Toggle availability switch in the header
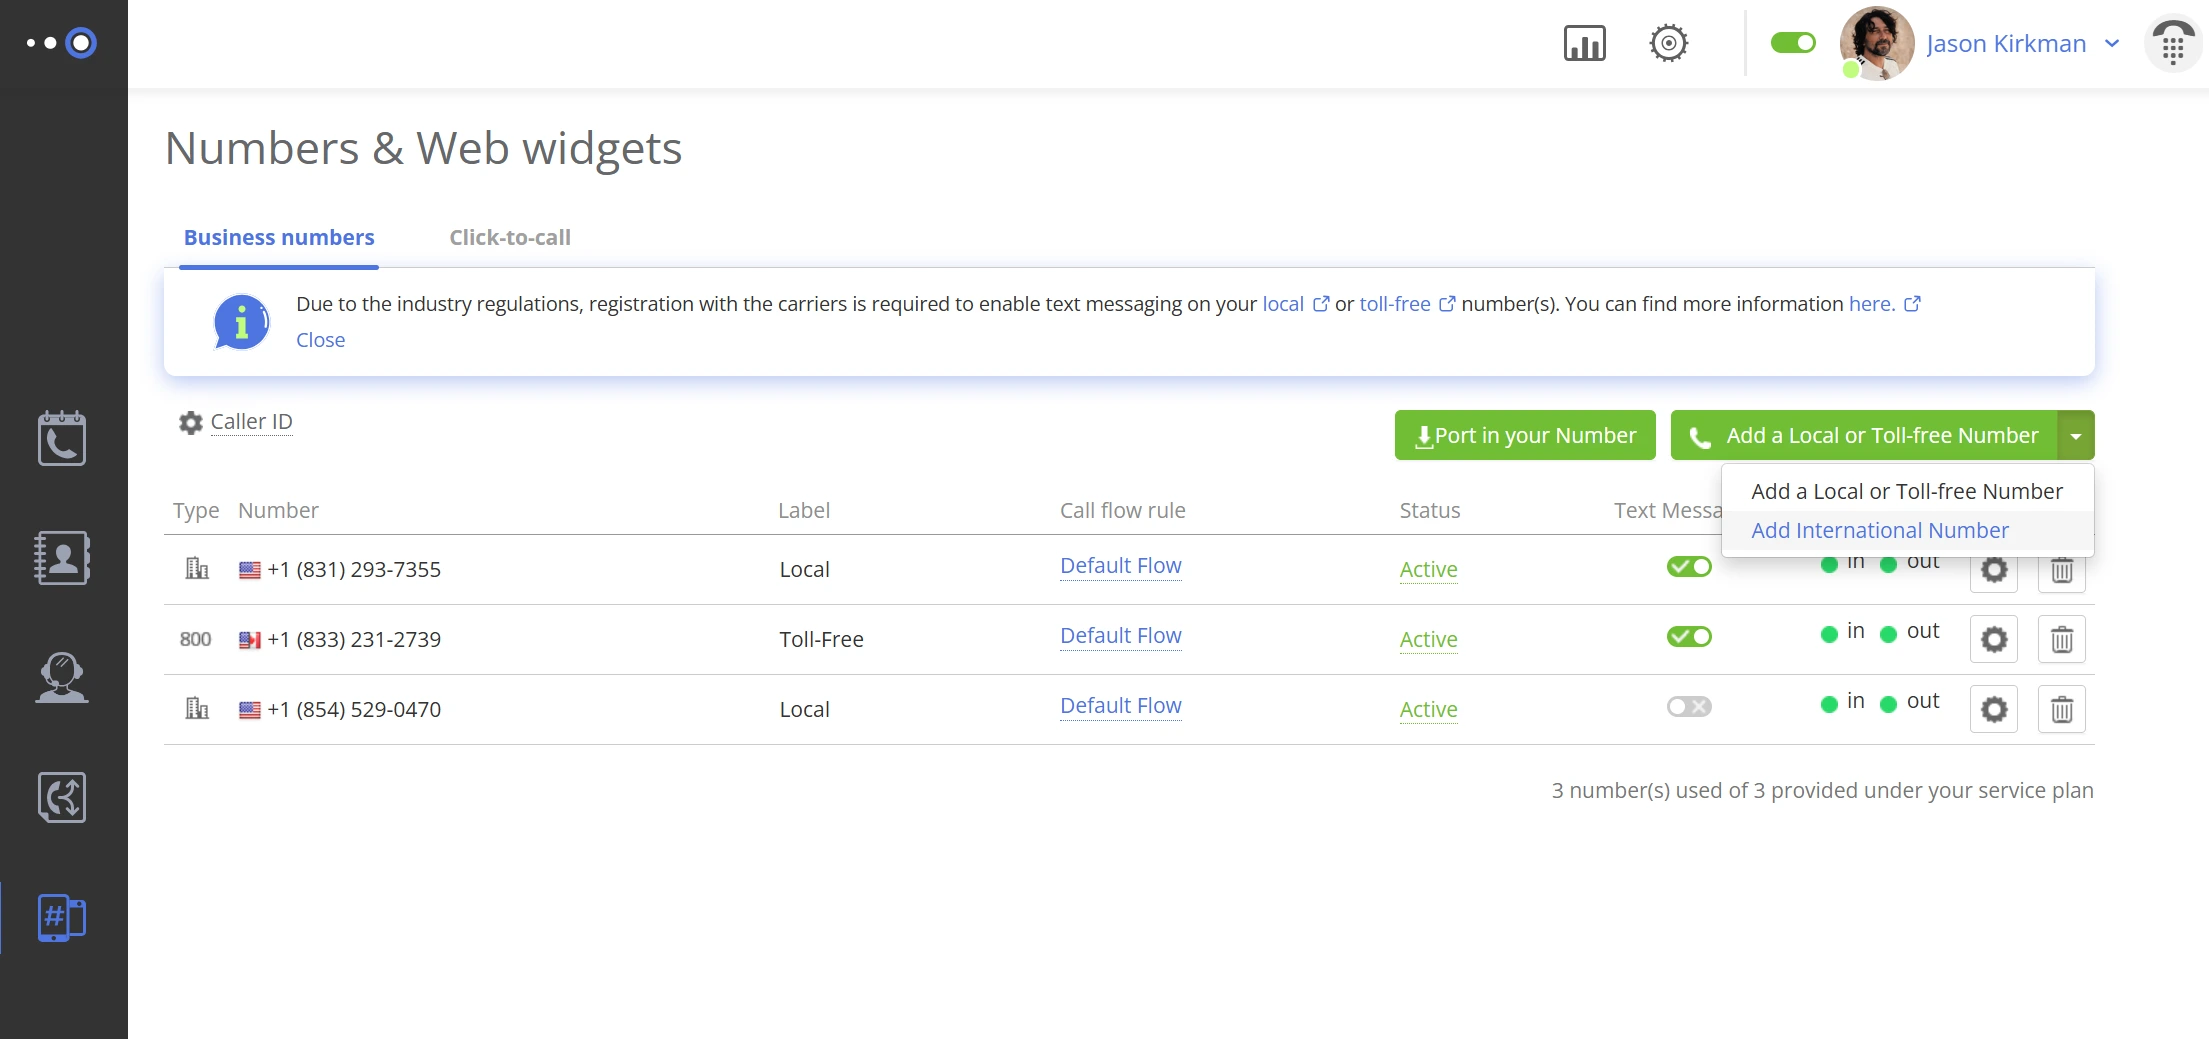This screenshot has width=2209, height=1039. tap(1792, 43)
